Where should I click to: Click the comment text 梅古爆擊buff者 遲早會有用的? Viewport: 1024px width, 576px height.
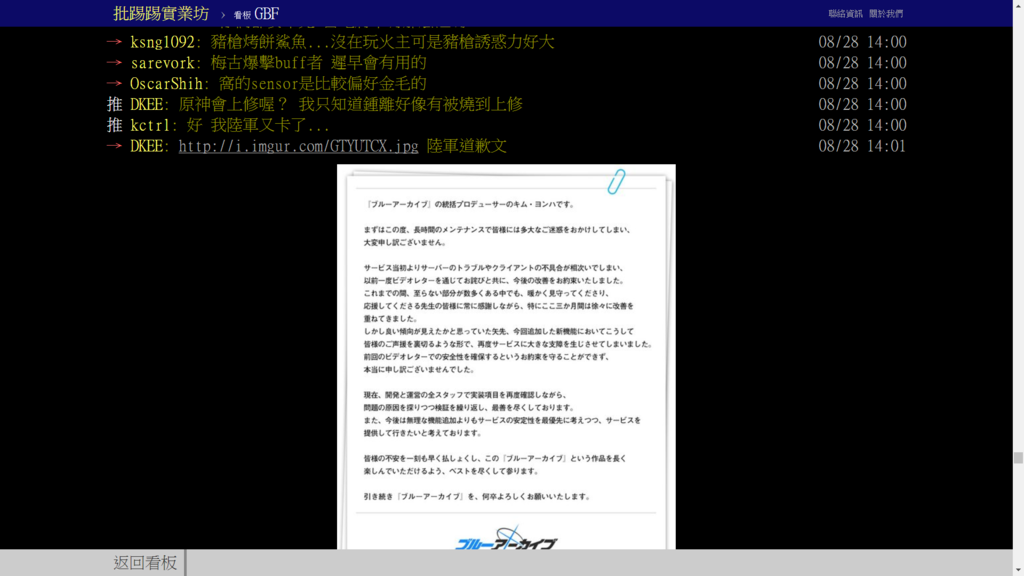318,63
